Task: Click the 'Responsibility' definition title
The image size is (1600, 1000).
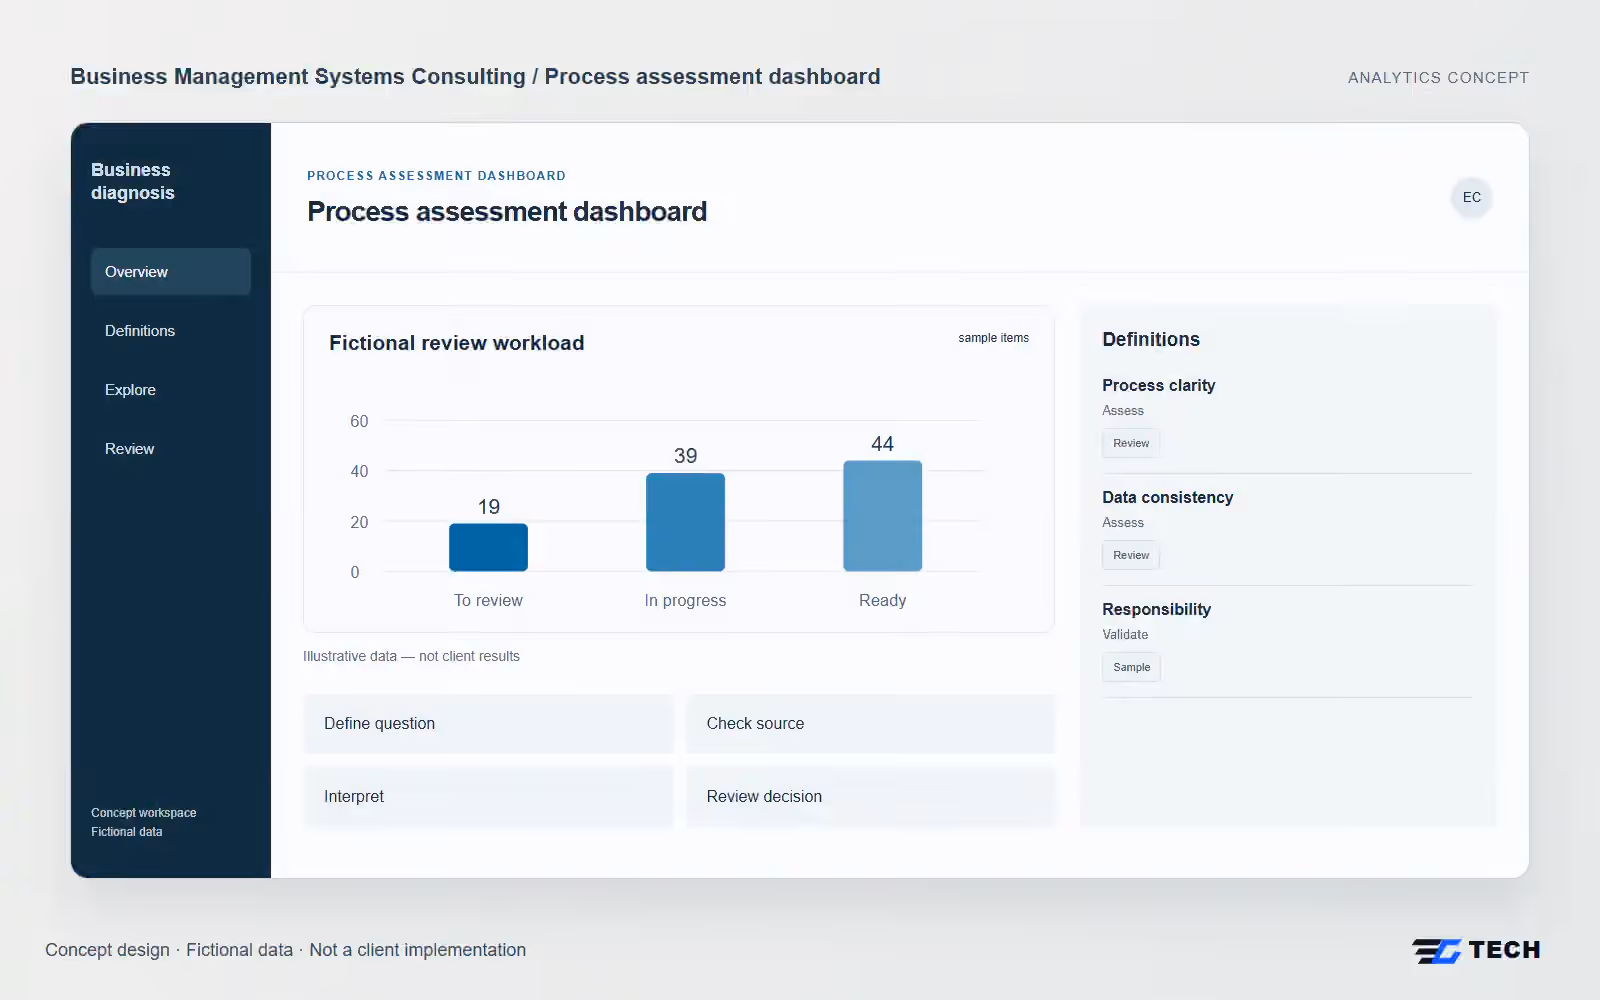Action: pos(1156,609)
